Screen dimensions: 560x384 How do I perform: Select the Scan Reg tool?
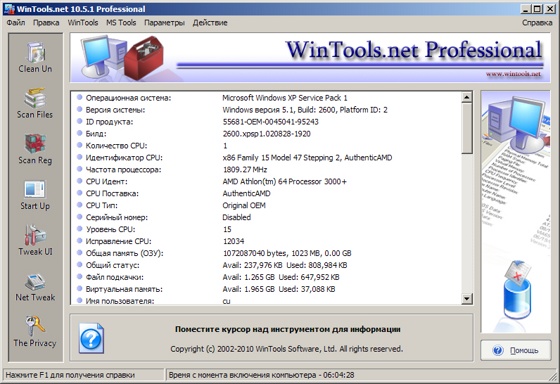pyautogui.click(x=35, y=149)
